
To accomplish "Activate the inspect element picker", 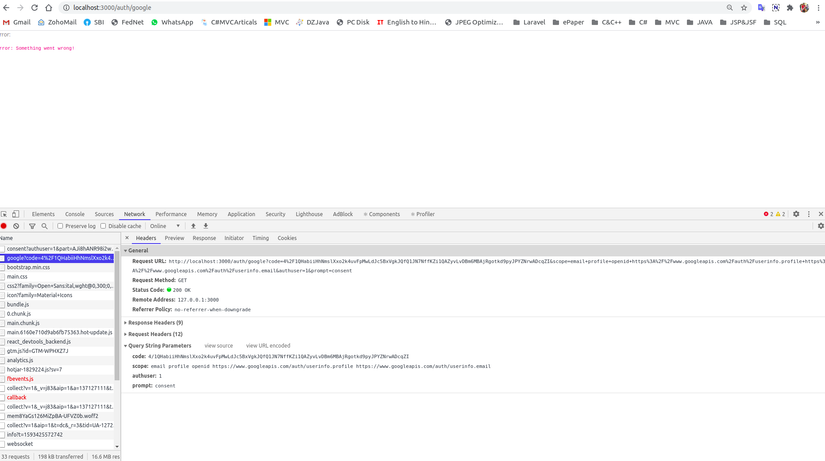I will click(x=4, y=214).
